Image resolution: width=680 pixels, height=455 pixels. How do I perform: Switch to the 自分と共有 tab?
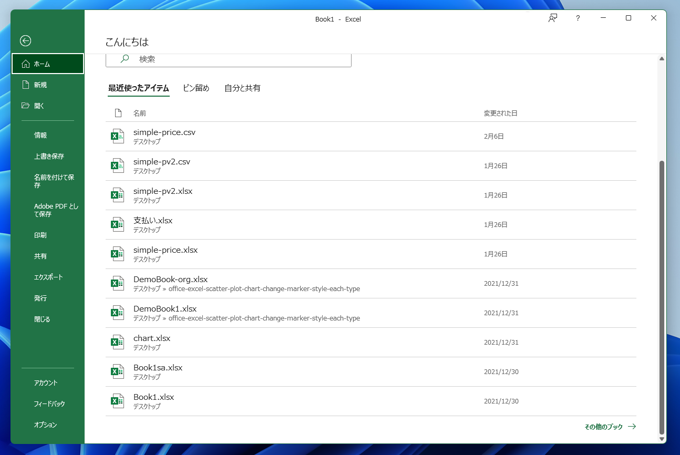tap(242, 88)
